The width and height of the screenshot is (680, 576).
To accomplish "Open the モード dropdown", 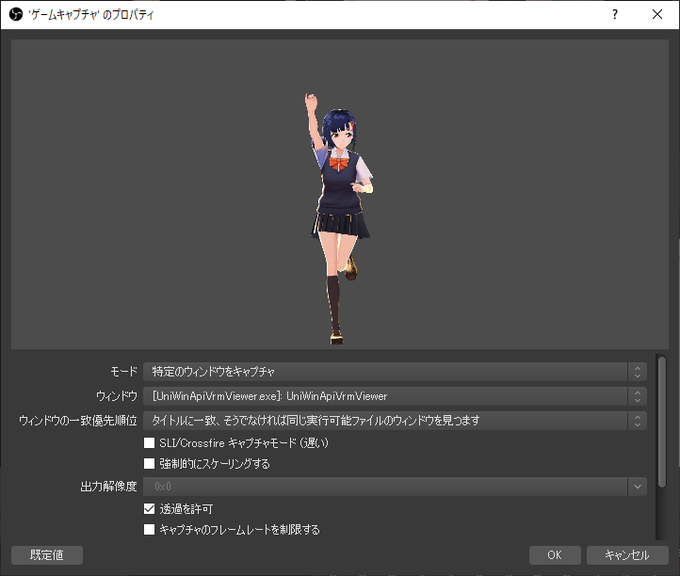I will tap(395, 372).
